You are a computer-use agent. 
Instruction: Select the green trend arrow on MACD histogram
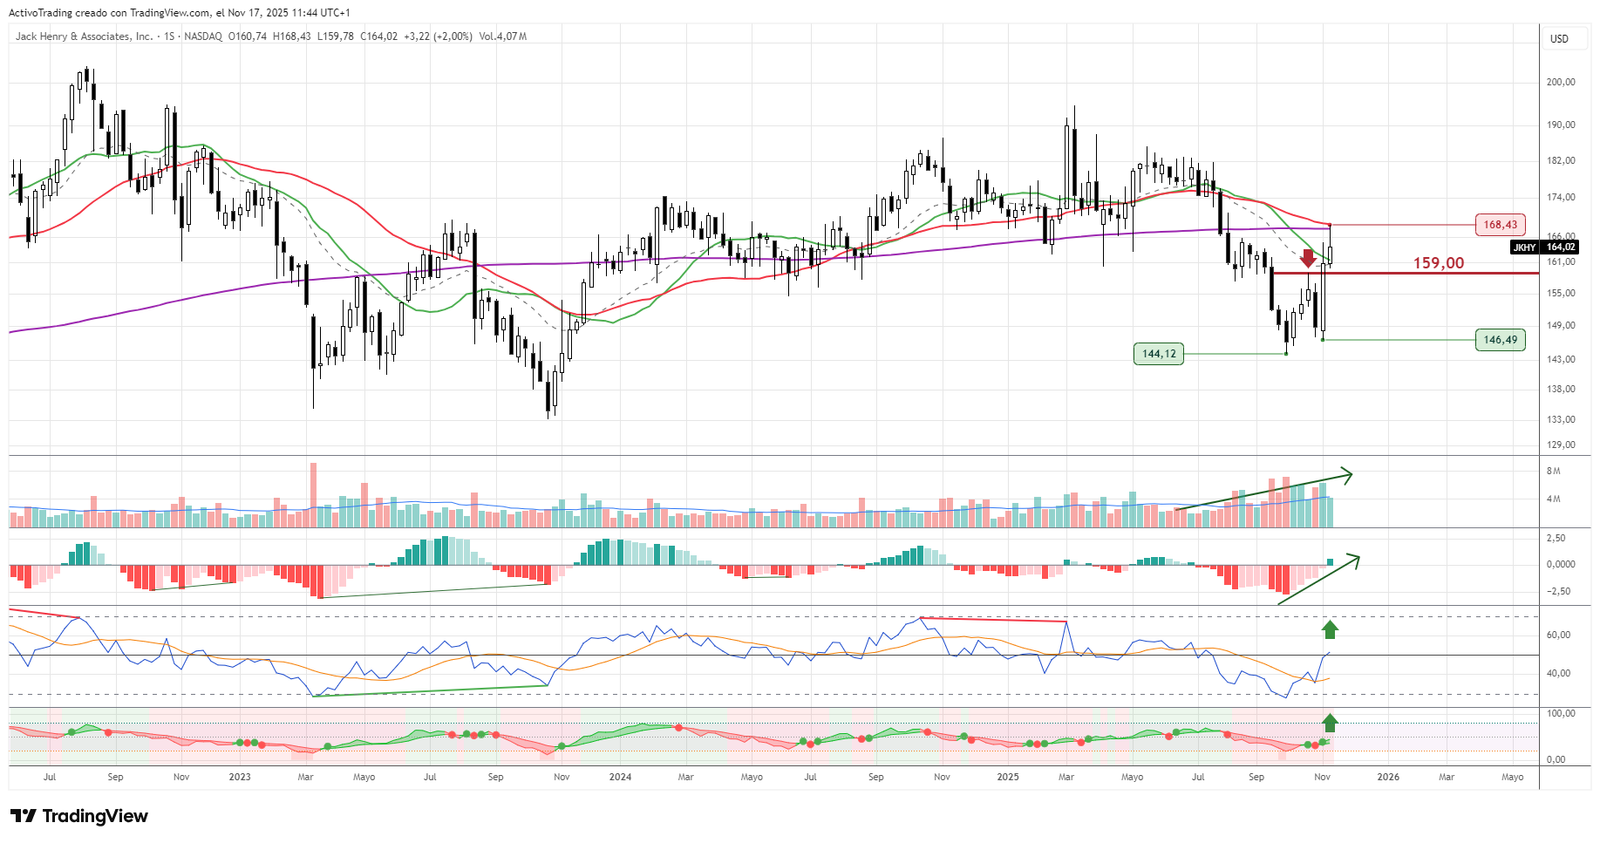1319,580
